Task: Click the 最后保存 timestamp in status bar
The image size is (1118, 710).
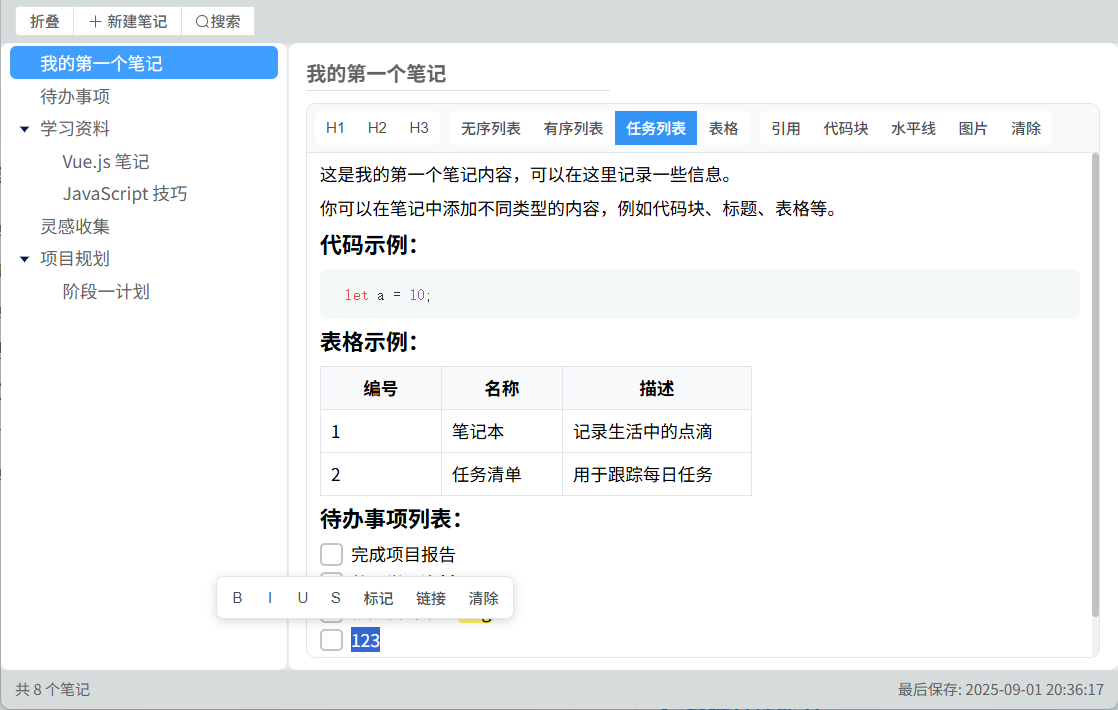Action: tap(1001, 689)
